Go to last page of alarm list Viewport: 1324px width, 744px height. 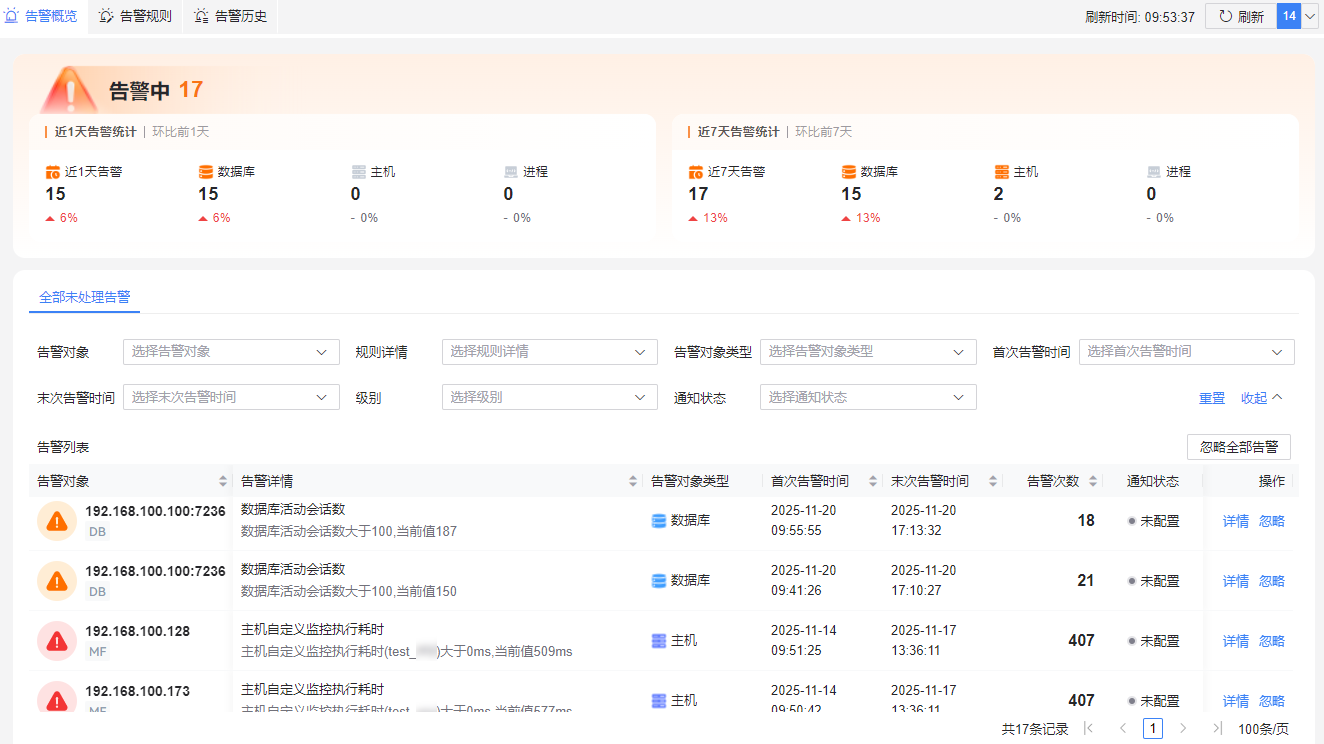1217,729
